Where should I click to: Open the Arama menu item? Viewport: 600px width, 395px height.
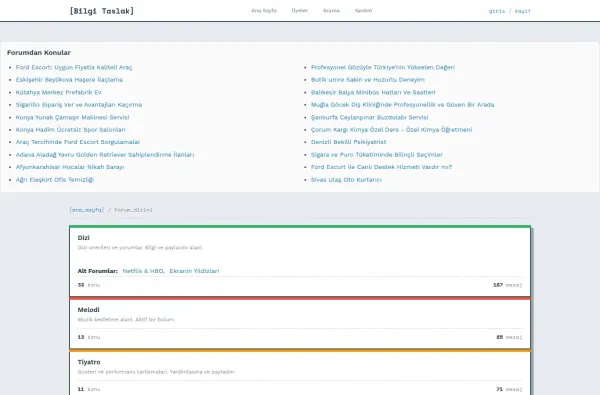[x=331, y=11]
